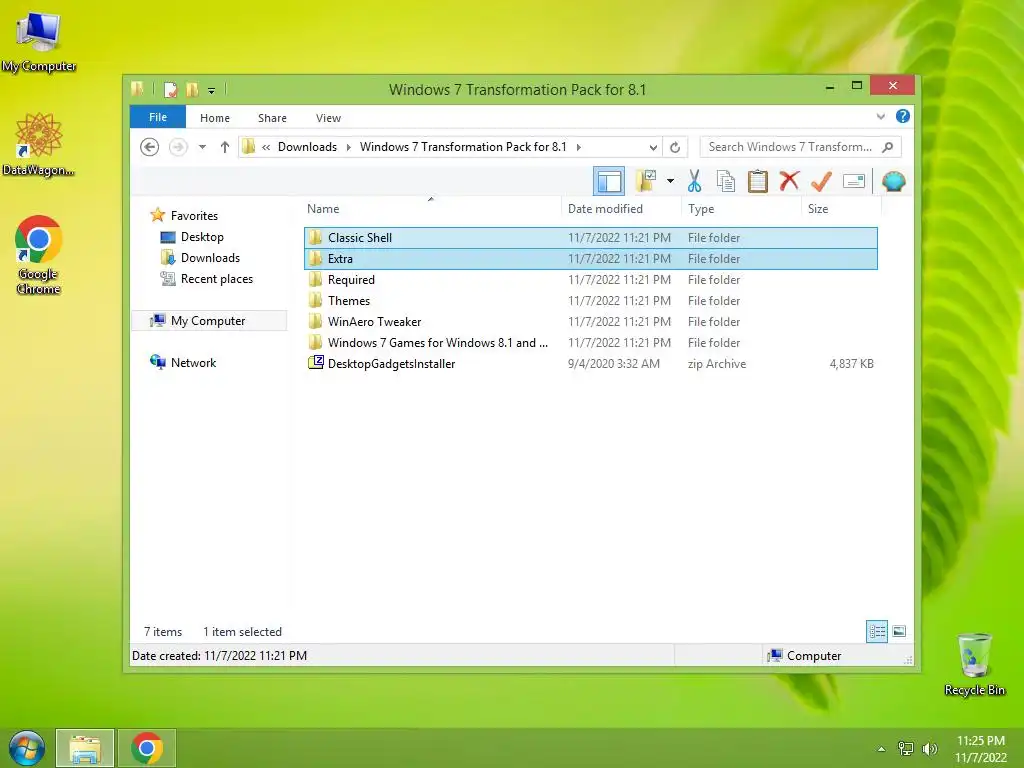
Task: Select Favorites in the navigation pane
Action: [184, 216]
